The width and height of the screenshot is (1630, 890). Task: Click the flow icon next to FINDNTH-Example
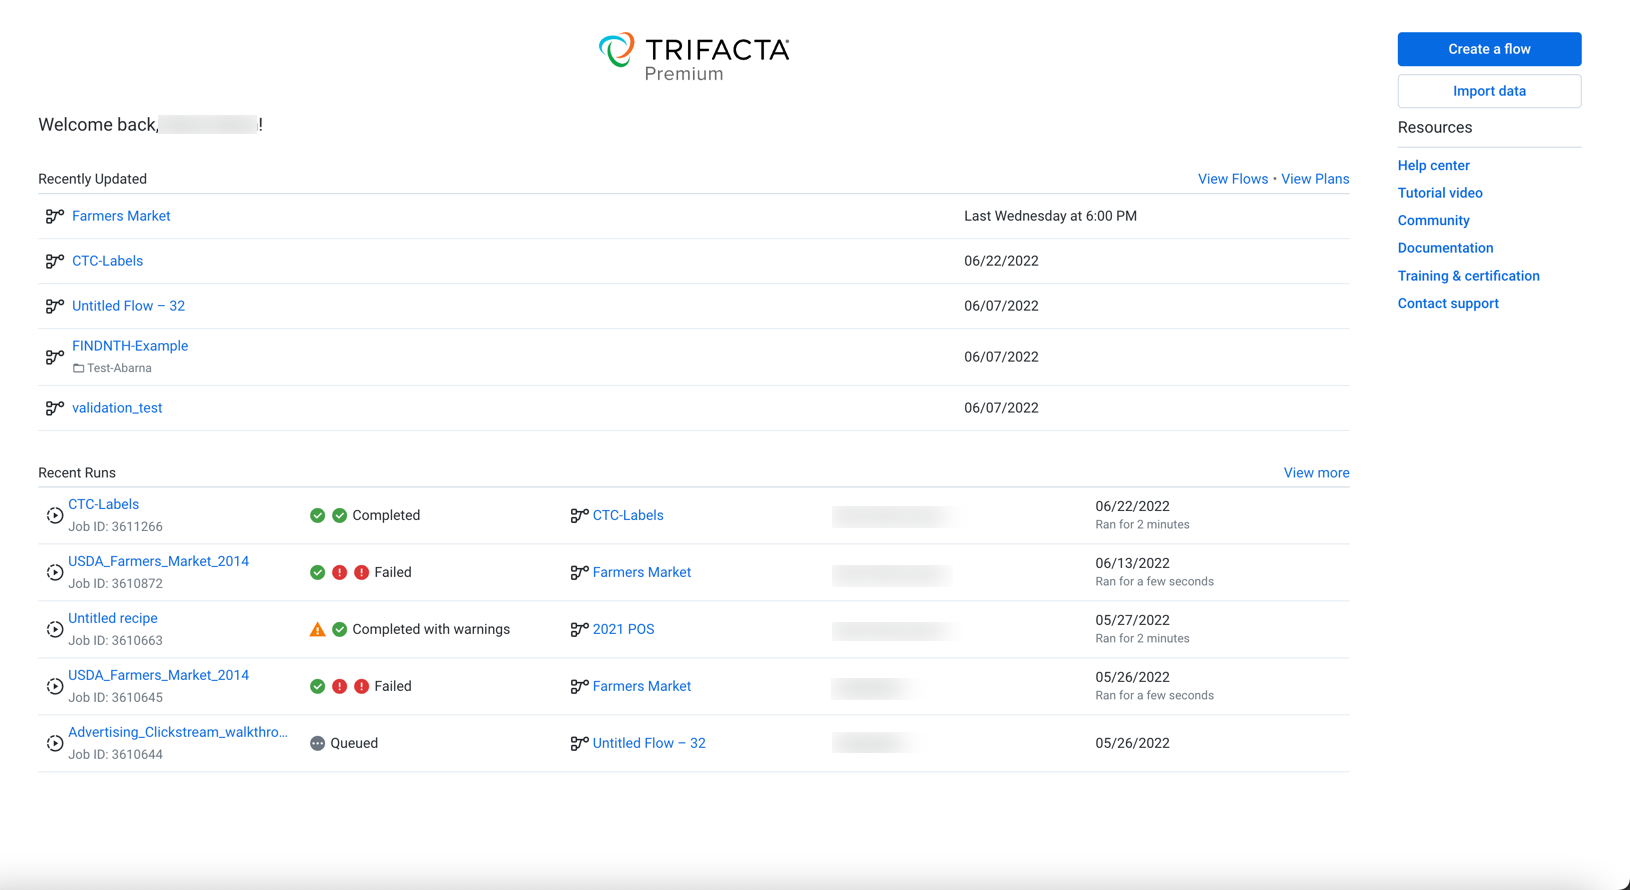[55, 357]
